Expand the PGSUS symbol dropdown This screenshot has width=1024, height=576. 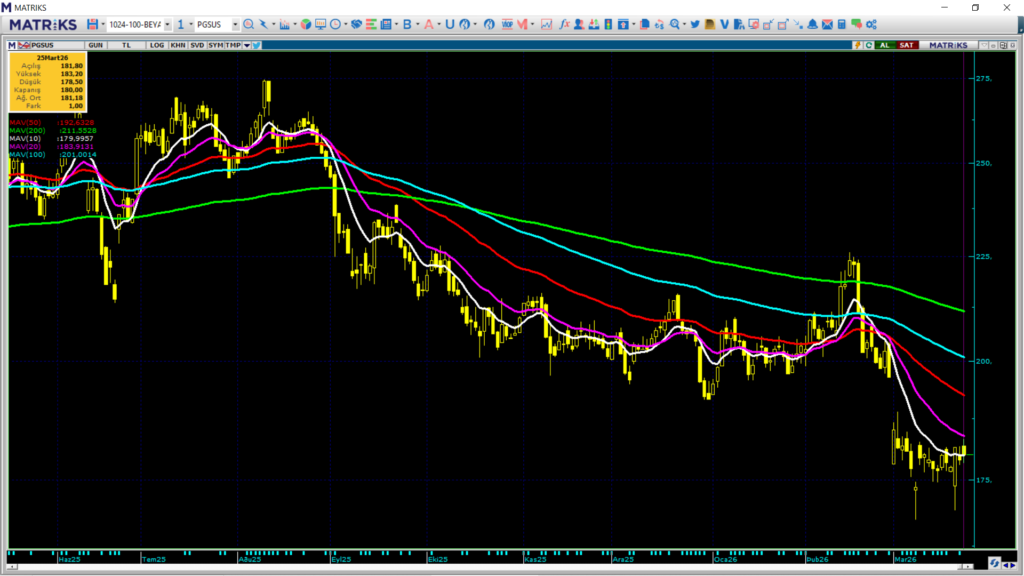[235, 24]
